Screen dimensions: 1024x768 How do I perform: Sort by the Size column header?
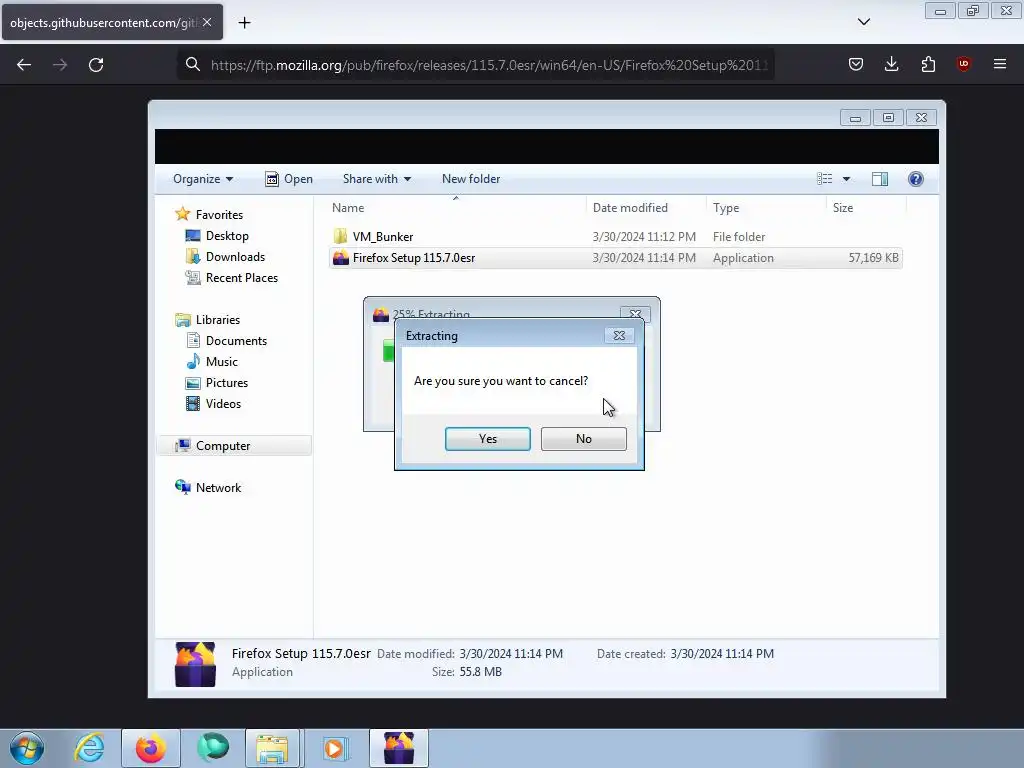click(866, 208)
